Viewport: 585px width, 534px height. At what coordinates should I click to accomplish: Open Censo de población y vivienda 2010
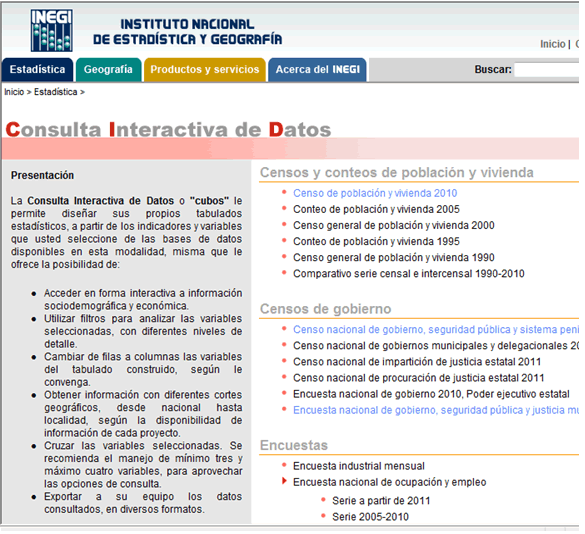(375, 193)
